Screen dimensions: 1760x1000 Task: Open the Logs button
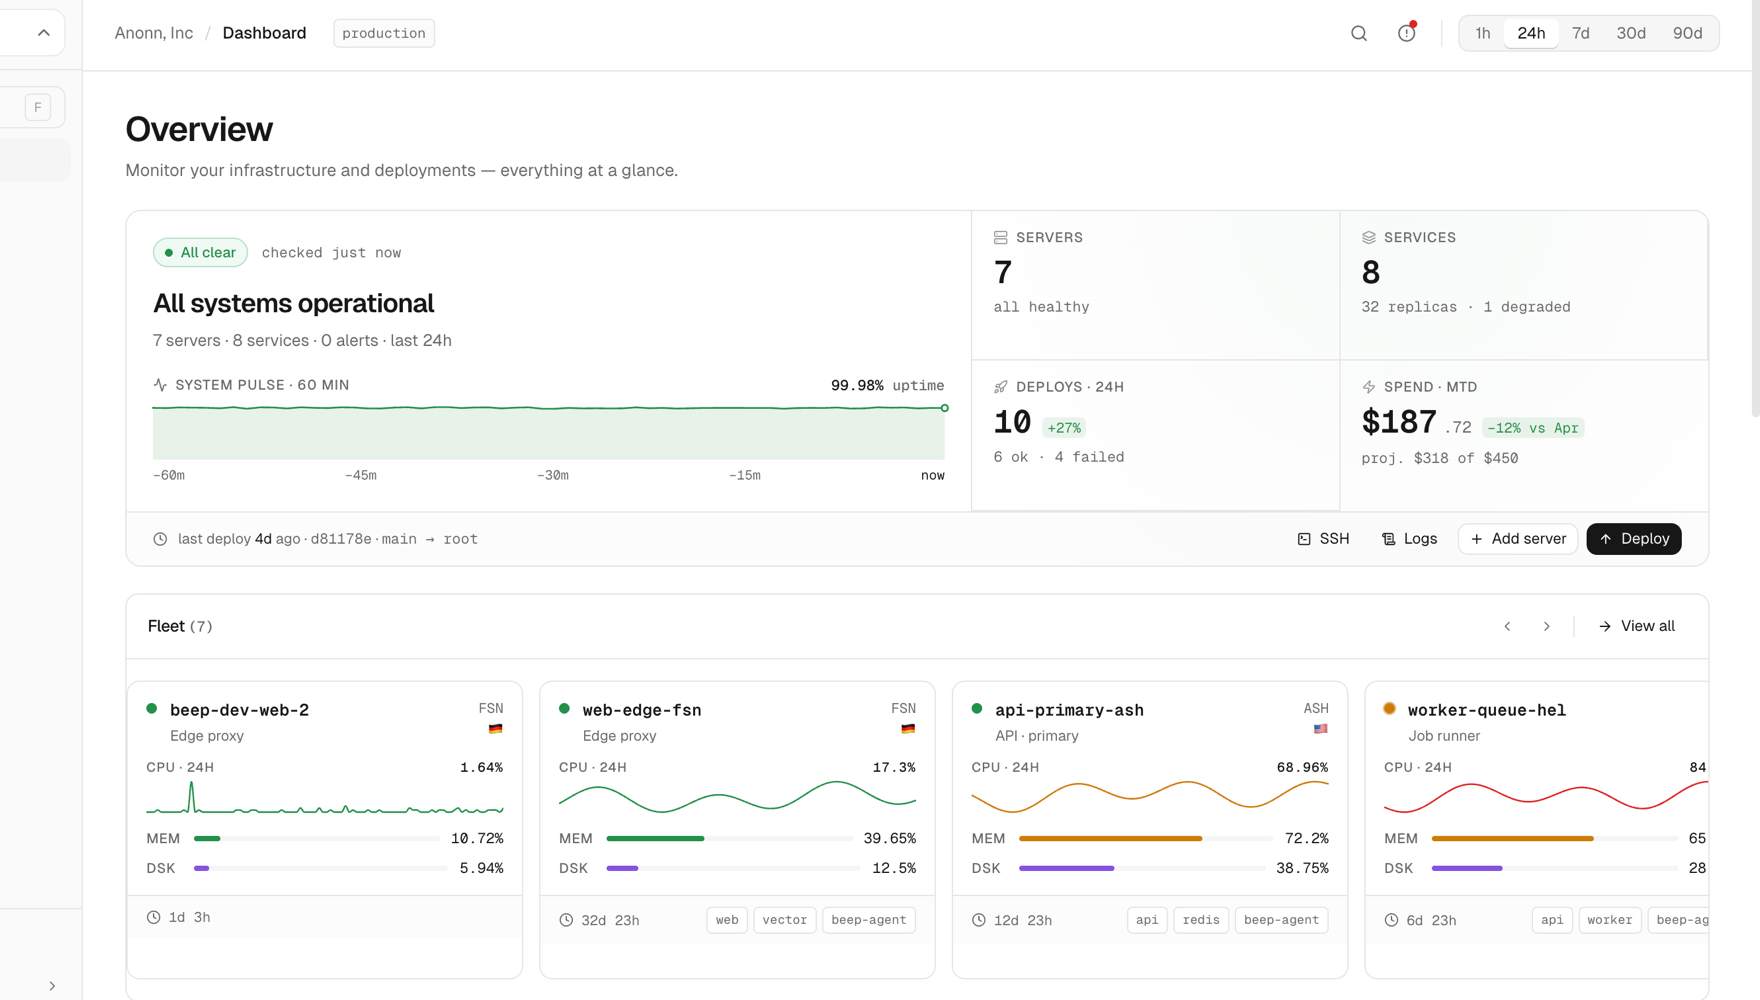click(x=1409, y=539)
